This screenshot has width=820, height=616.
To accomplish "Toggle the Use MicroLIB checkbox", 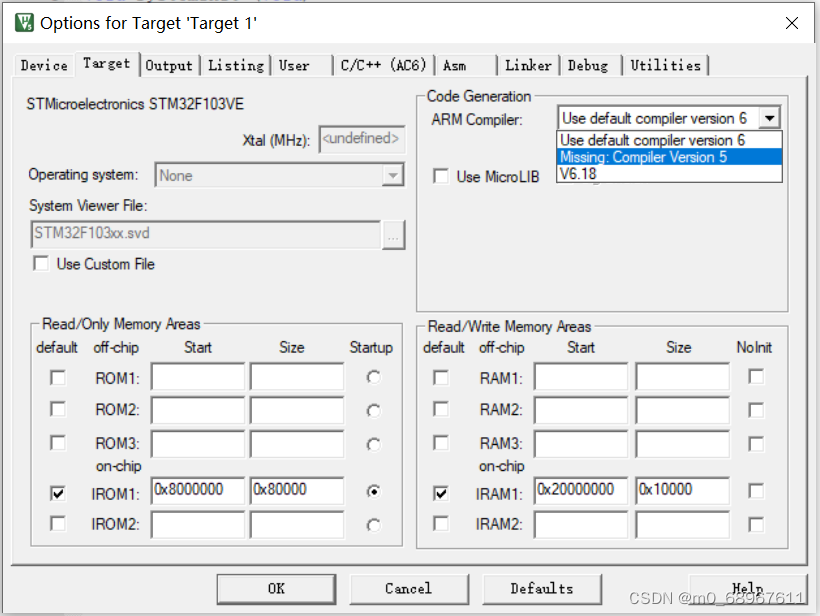I will coord(441,176).
